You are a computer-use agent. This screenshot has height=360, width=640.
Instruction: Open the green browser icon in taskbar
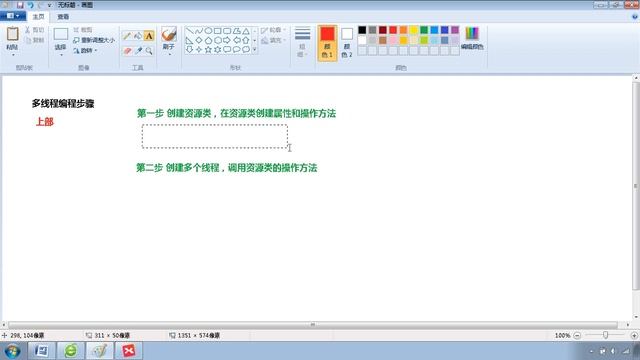pyautogui.click(x=71, y=351)
